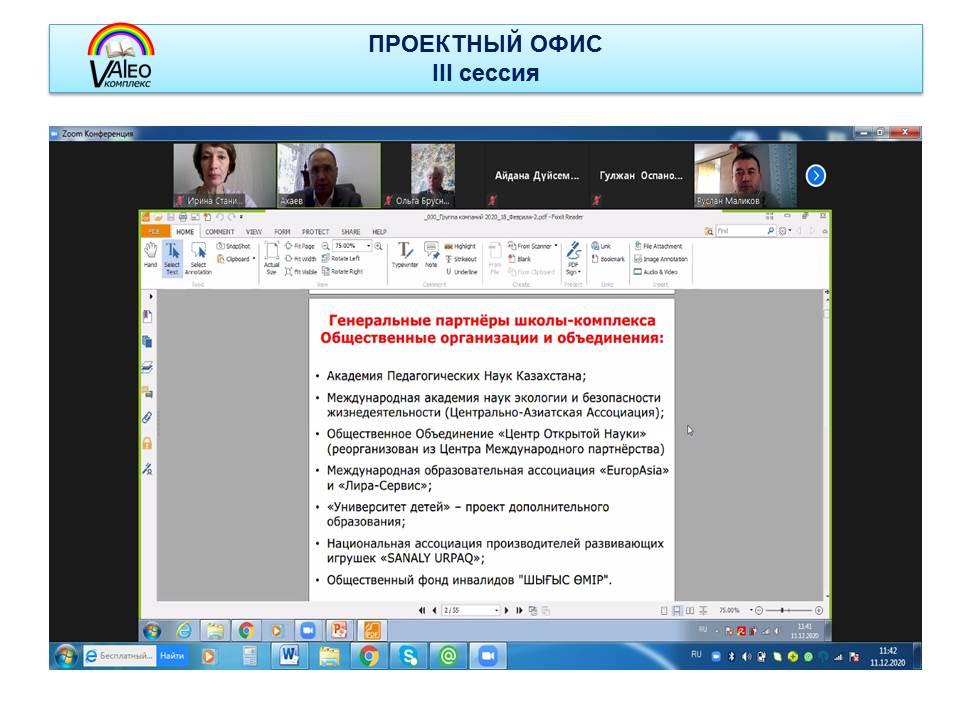The height and width of the screenshot is (720, 960).
Task: Select the Hand tool in Foxit Reader
Action: coord(151,255)
